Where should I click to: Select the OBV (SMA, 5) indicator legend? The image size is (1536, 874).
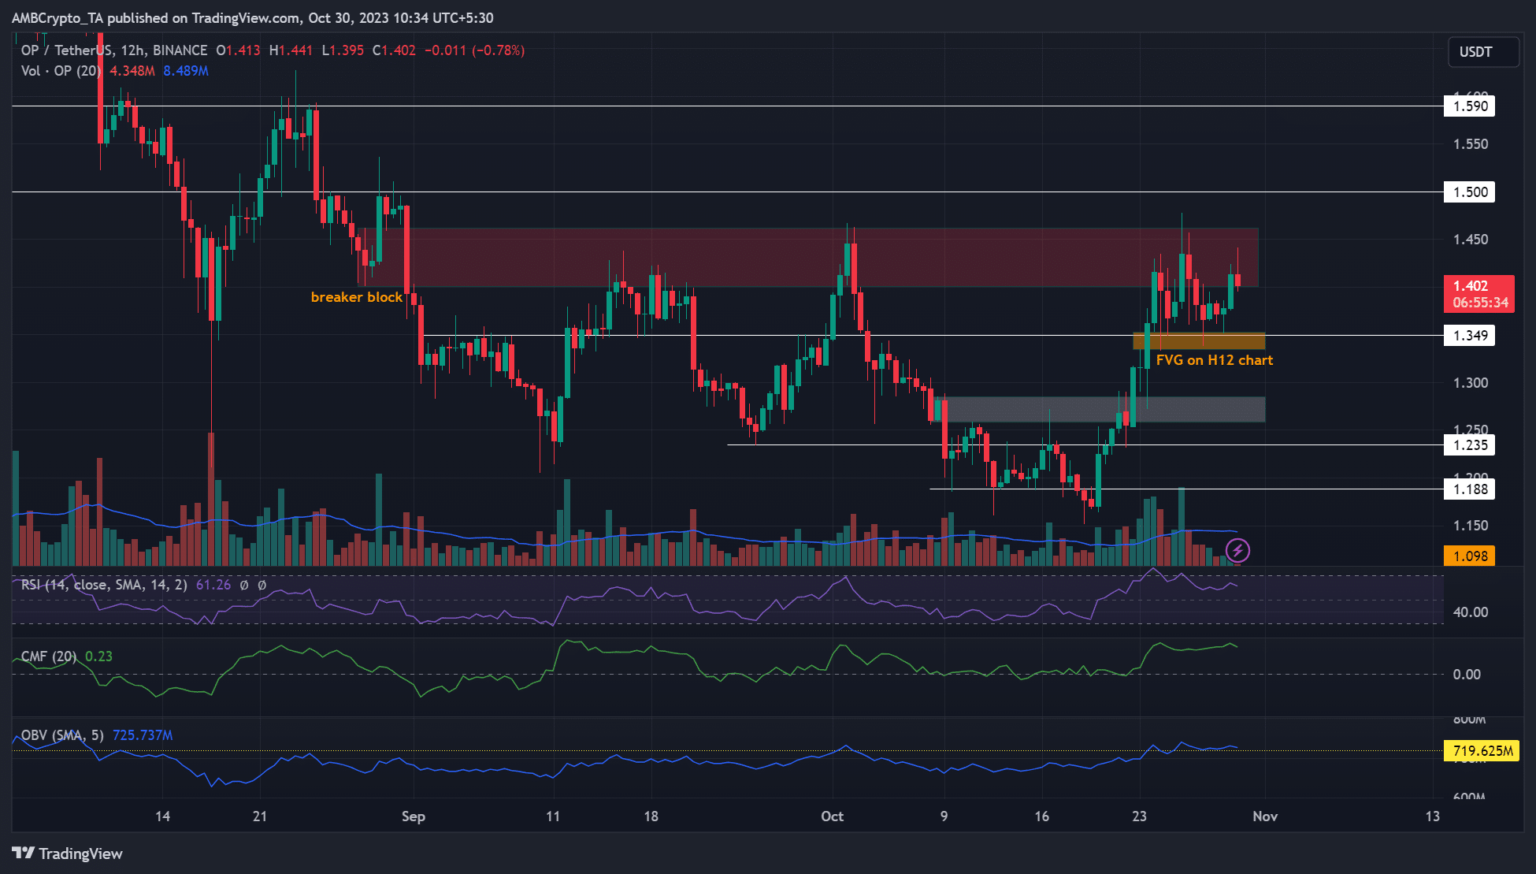(x=62, y=735)
